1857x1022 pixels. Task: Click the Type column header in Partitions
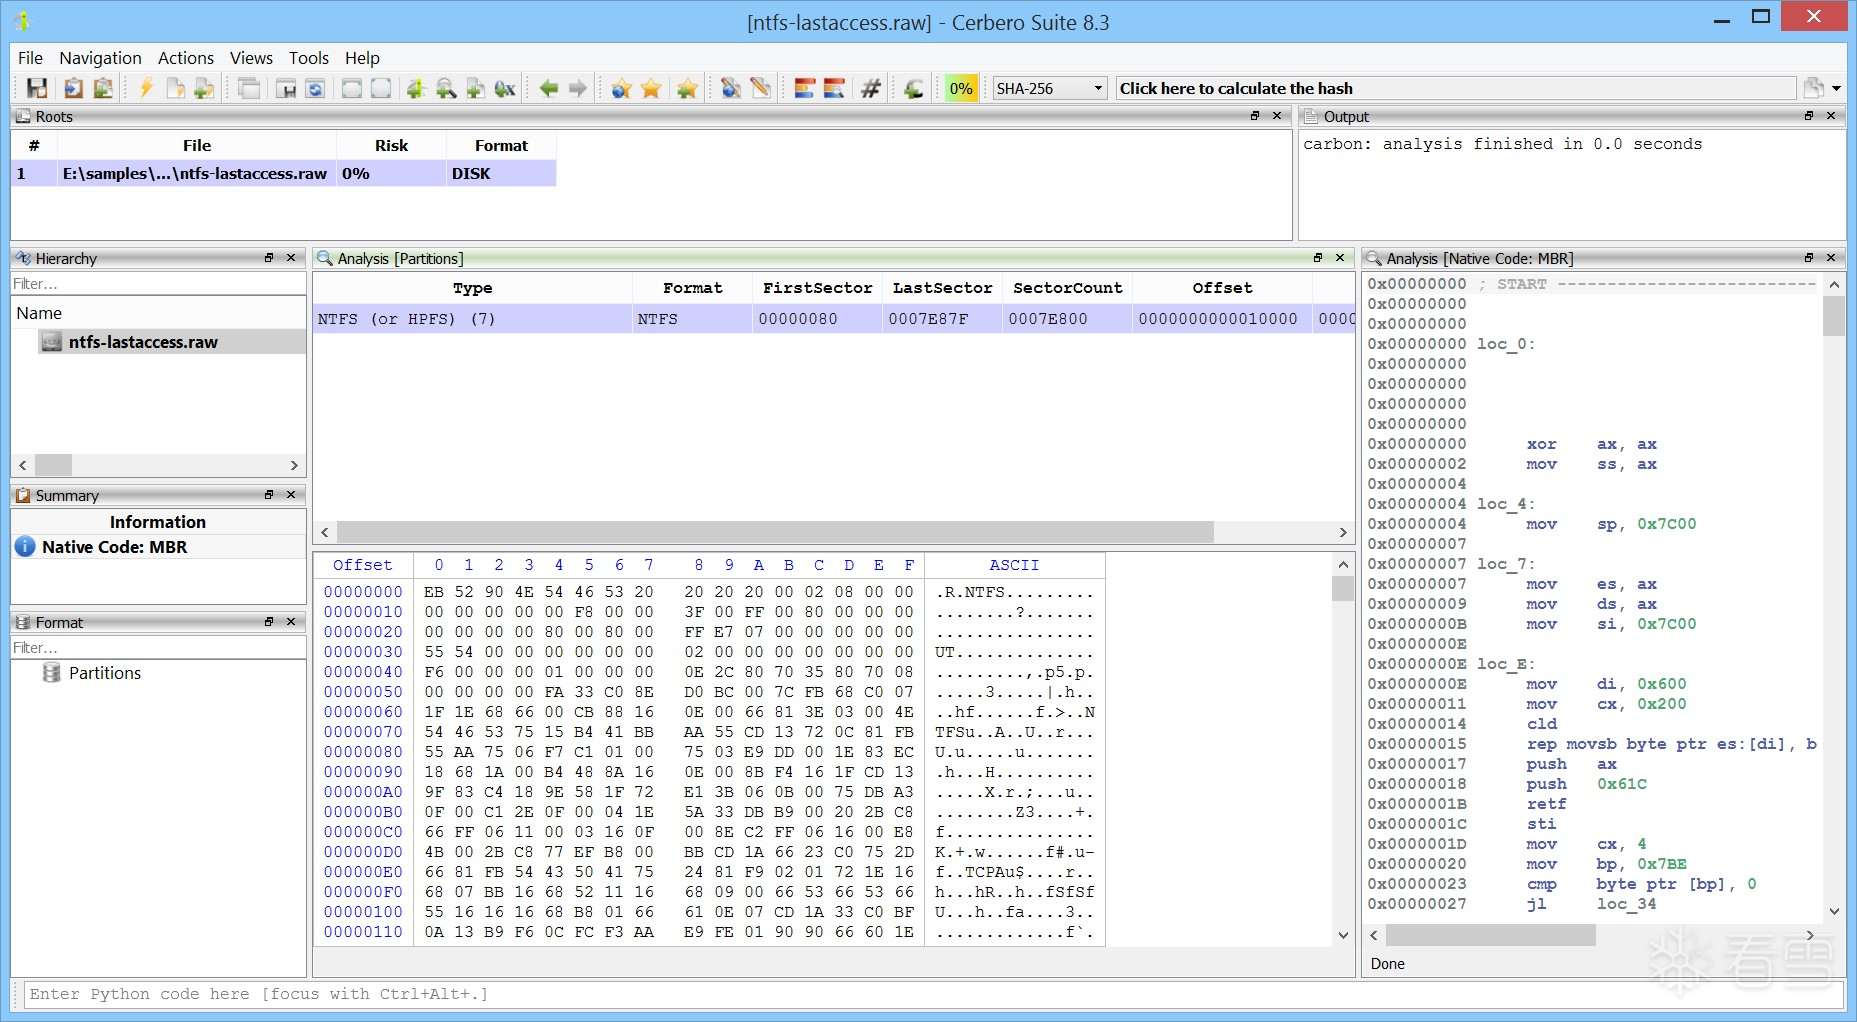pos(472,288)
